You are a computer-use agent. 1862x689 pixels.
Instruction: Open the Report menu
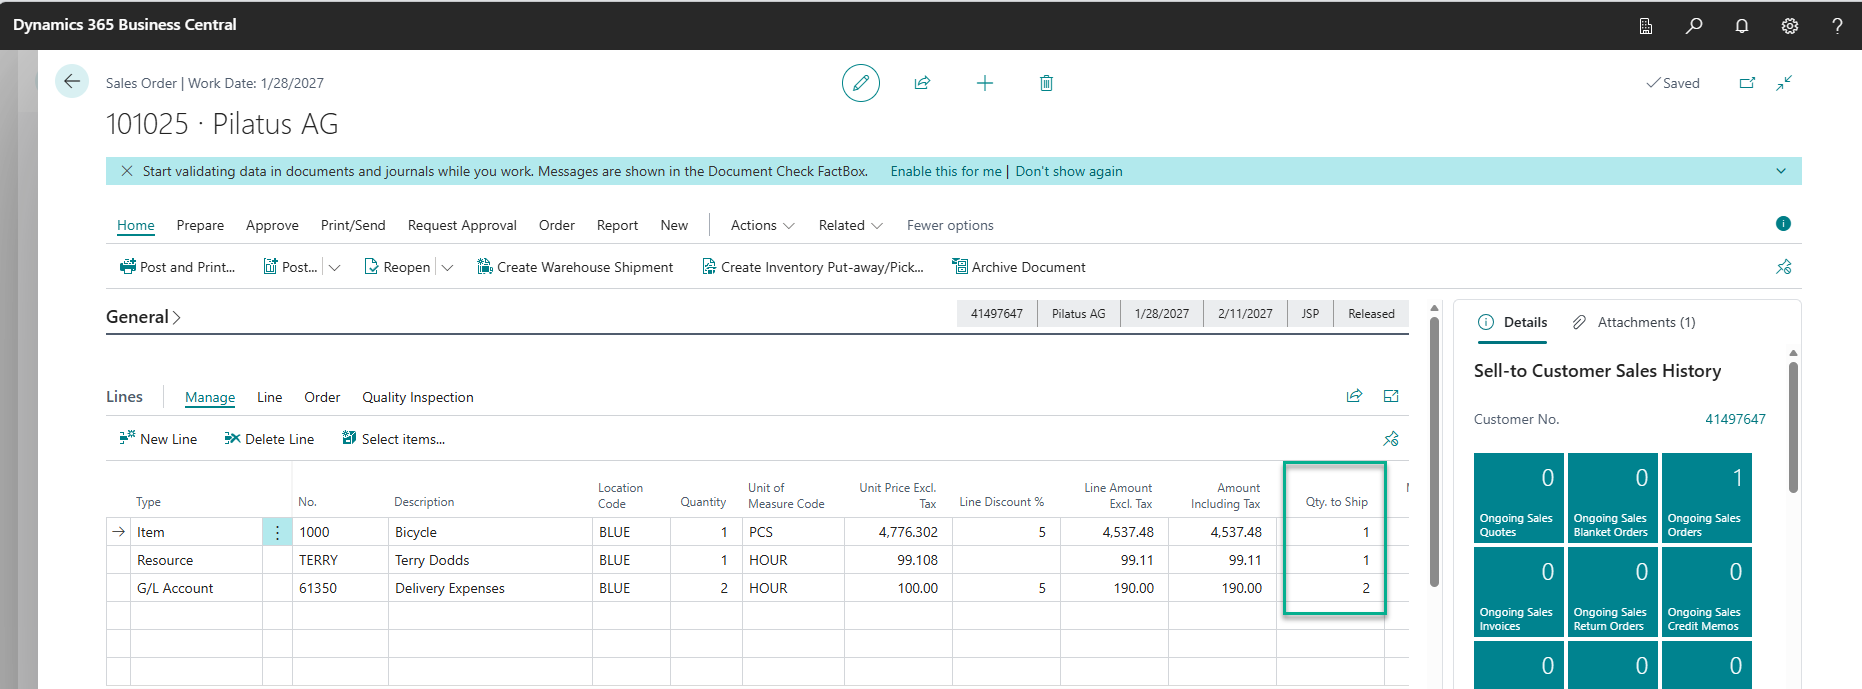(617, 225)
